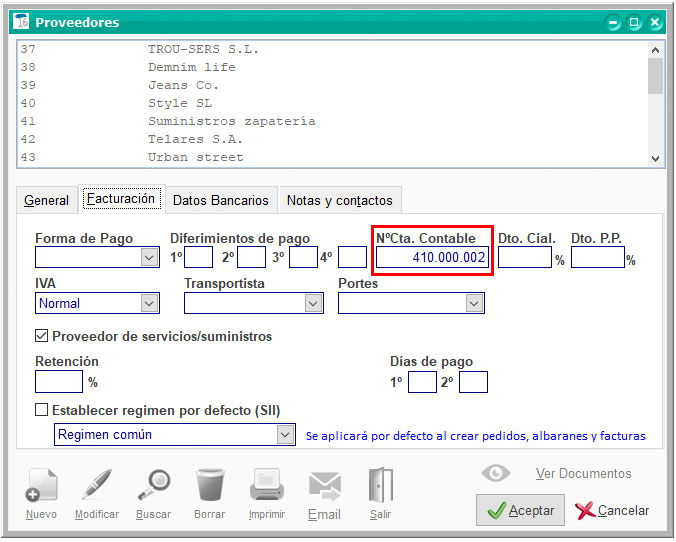Enable Establecer regimen por defecto (SII)
Screen dimensions: 676x542
(x=41, y=410)
